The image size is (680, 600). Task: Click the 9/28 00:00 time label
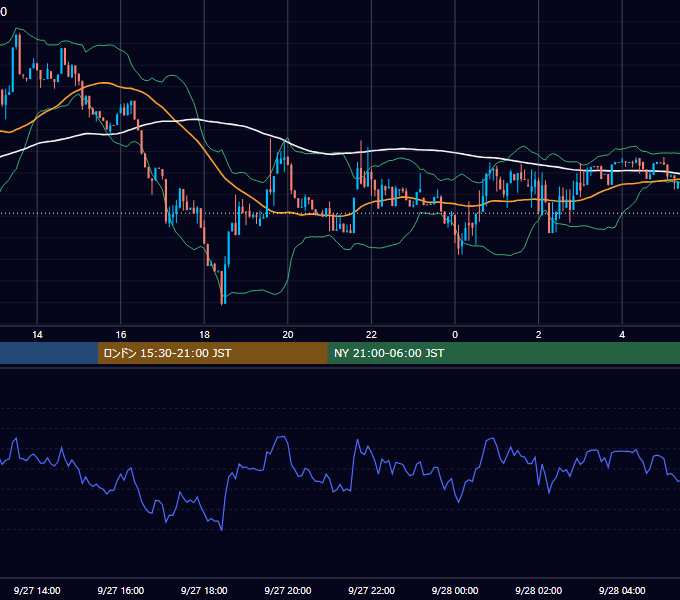pos(455,590)
